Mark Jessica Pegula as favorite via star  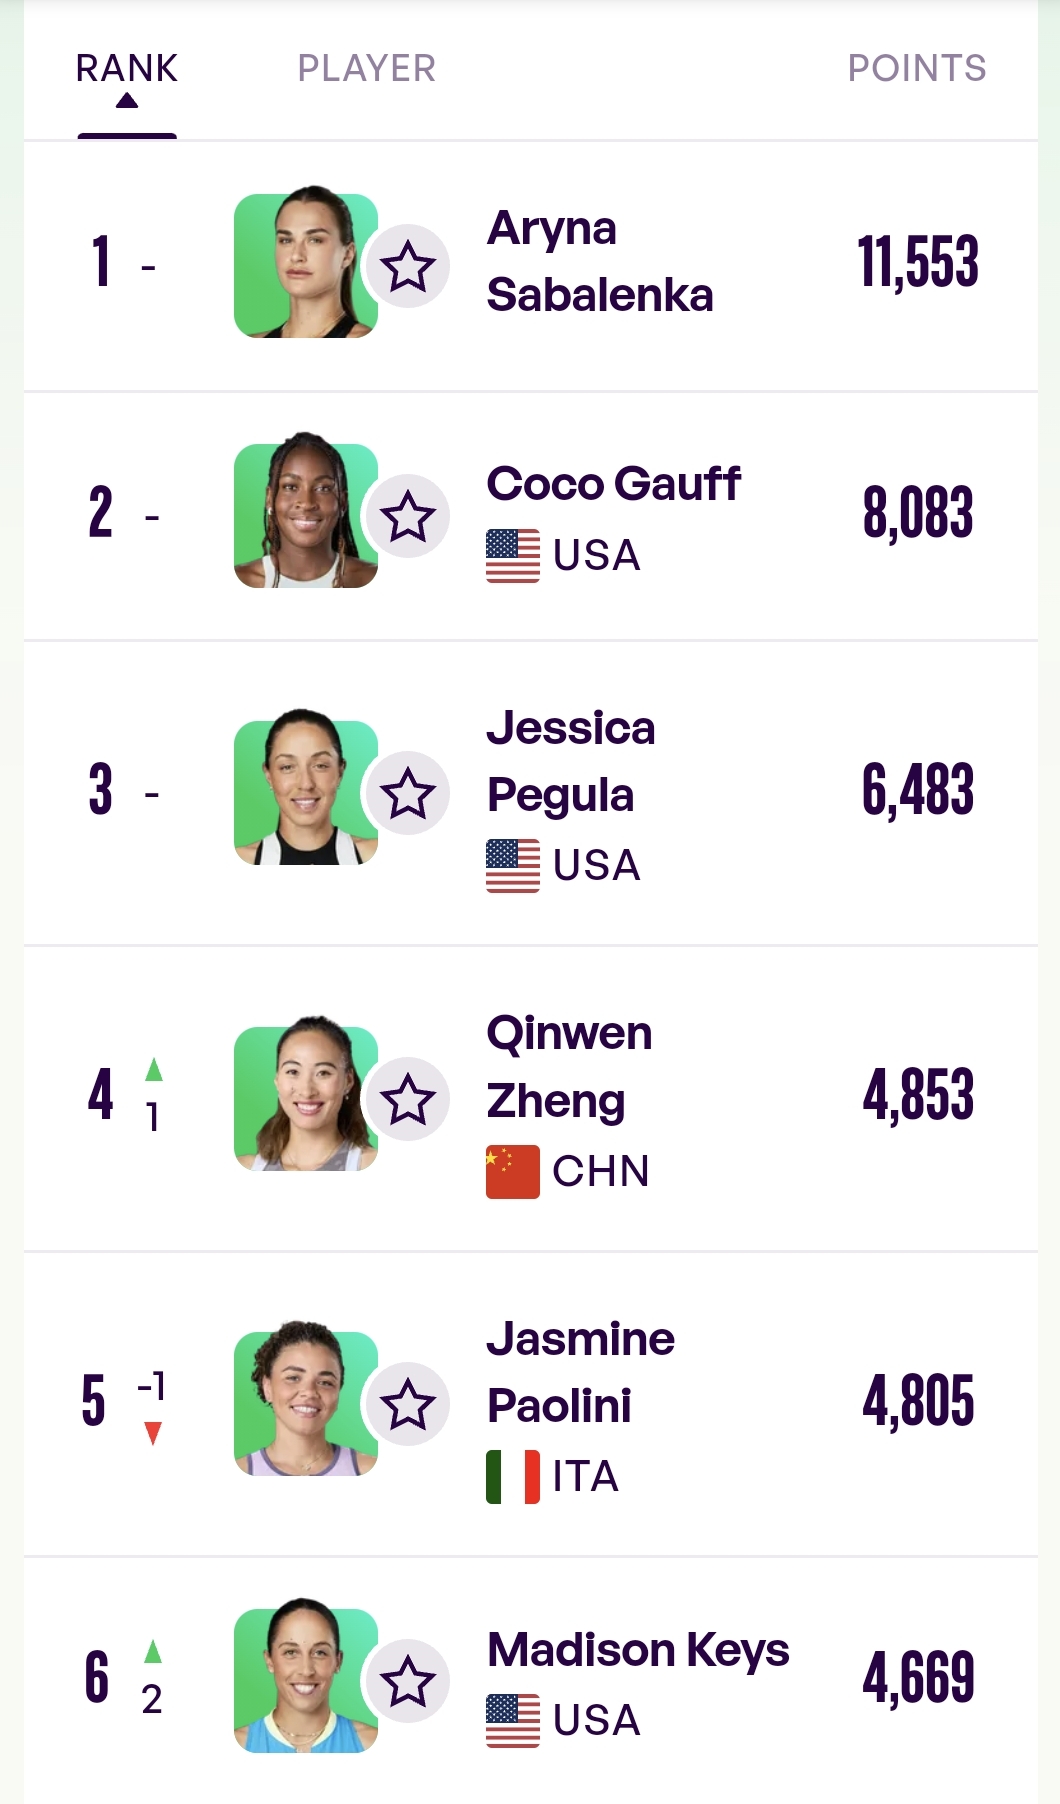coord(408,793)
